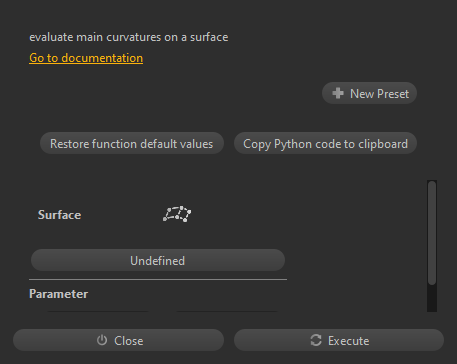Execute the curvature evaluation function

(339, 340)
